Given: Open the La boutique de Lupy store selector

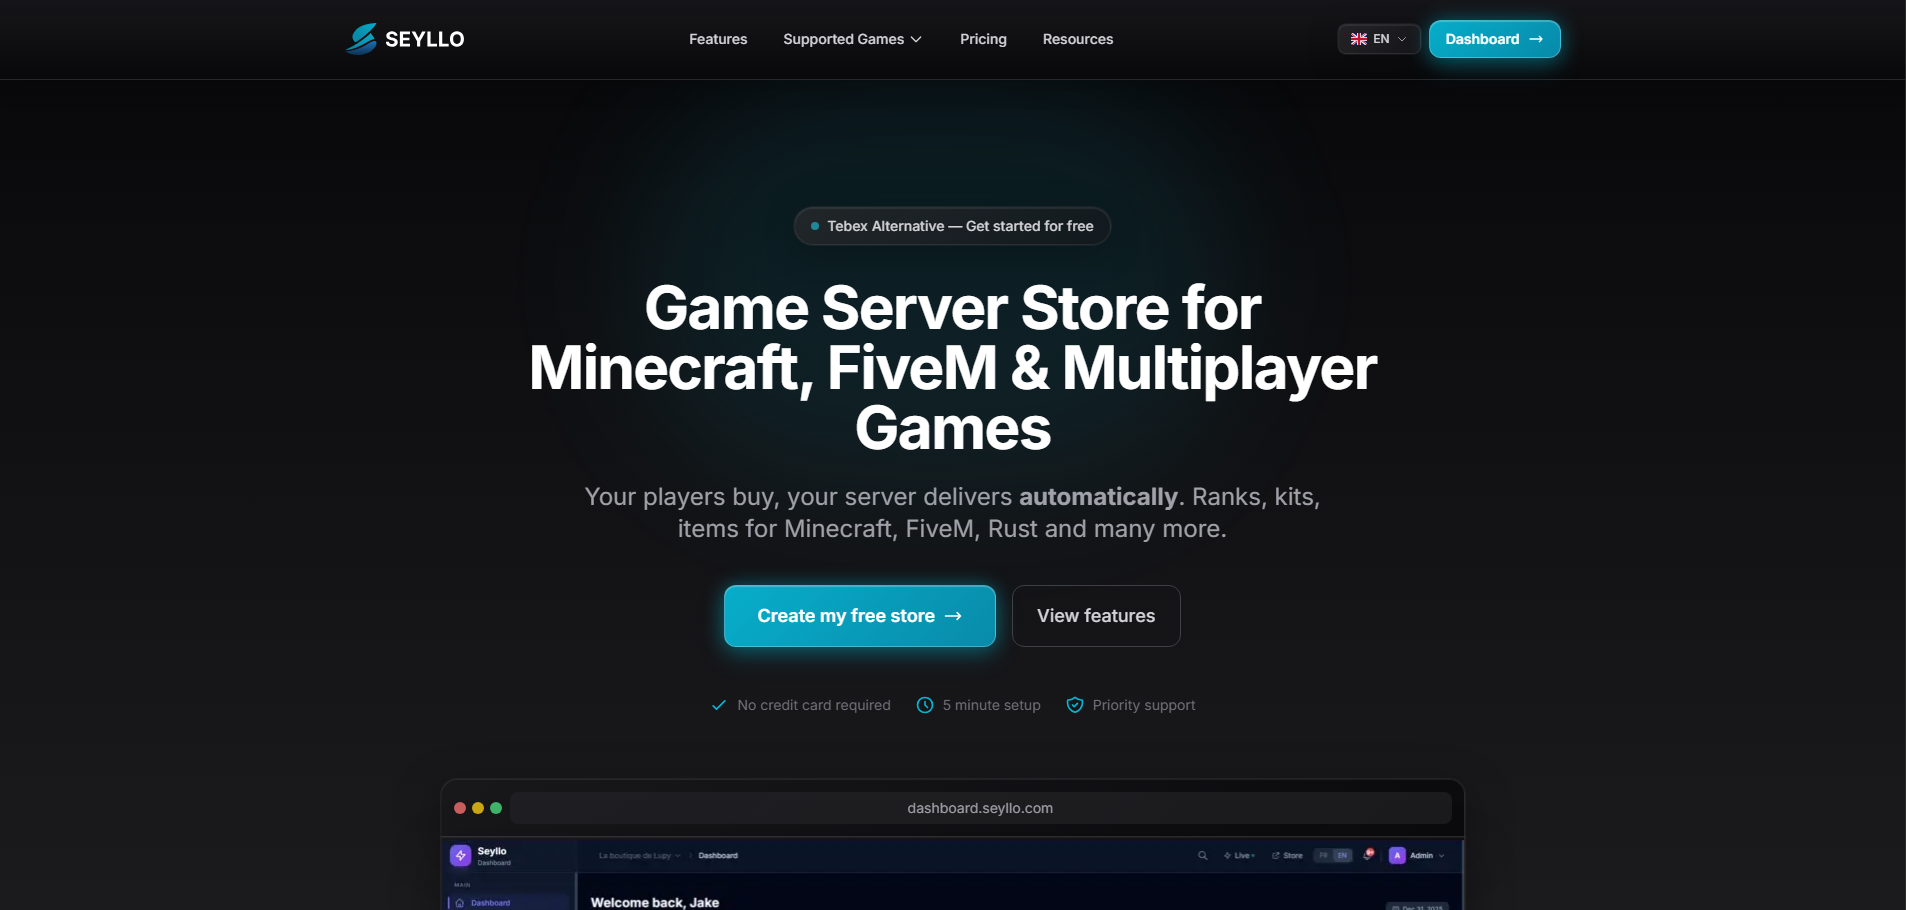Looking at the screenshot, I should [x=640, y=855].
